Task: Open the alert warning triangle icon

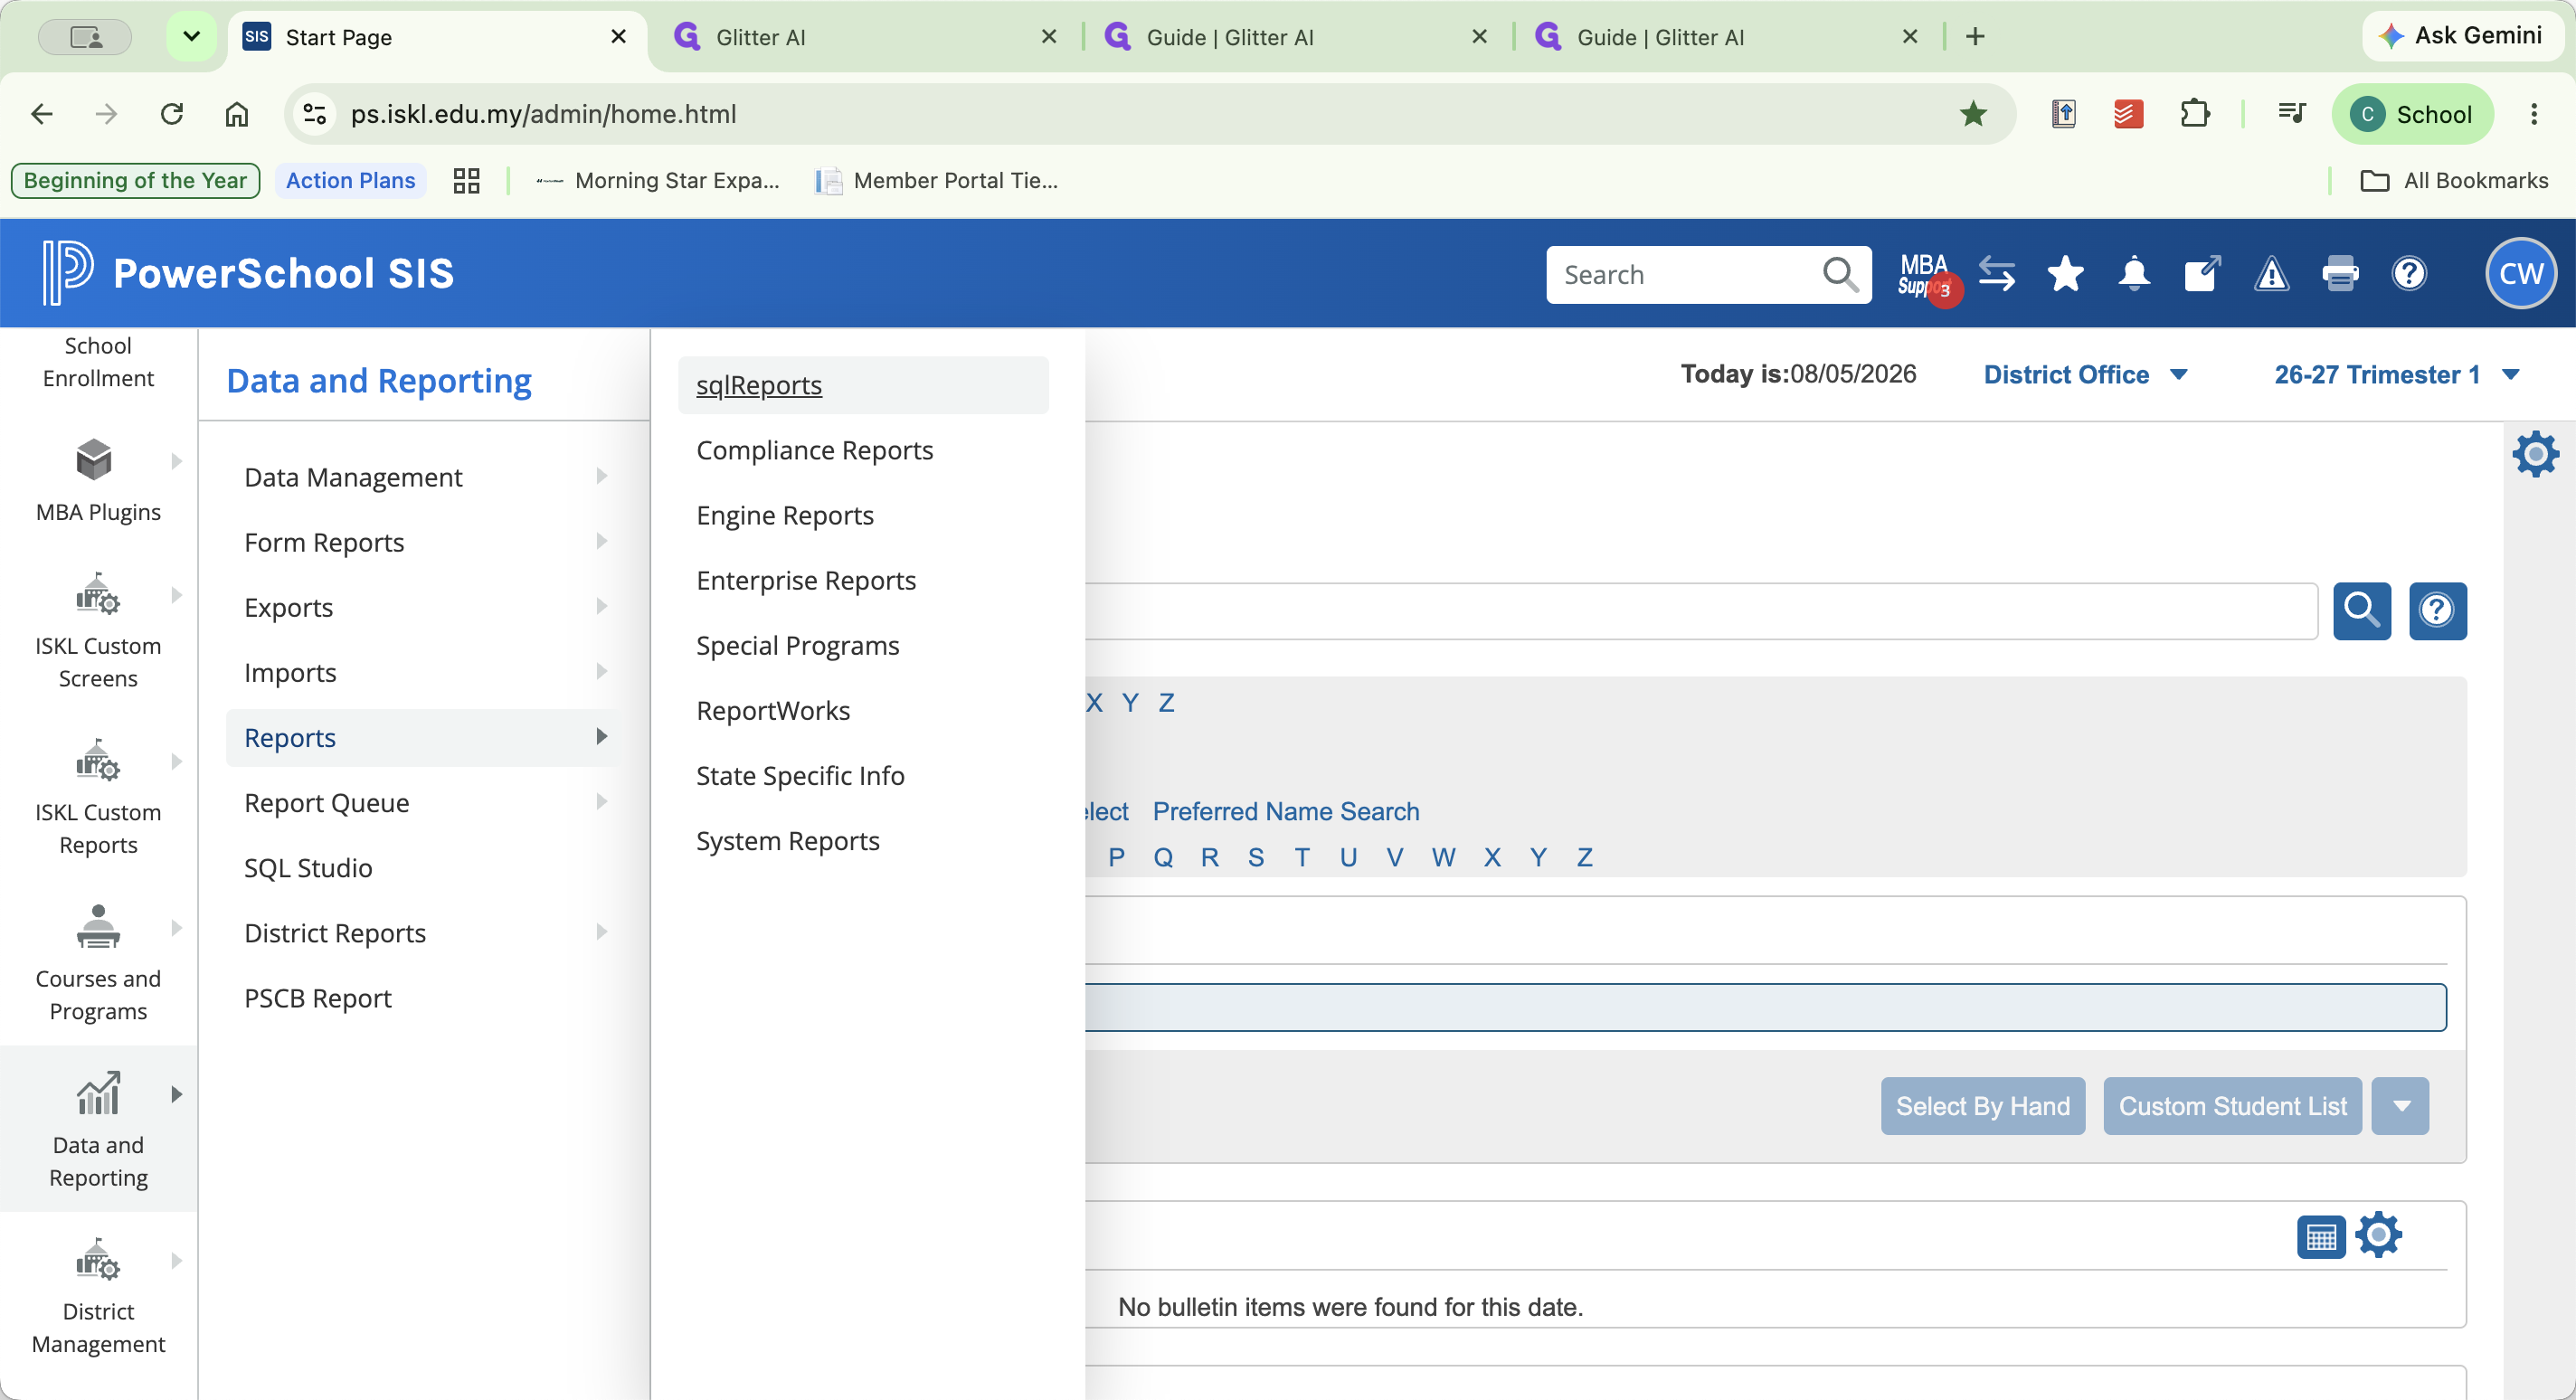Action: point(2271,274)
